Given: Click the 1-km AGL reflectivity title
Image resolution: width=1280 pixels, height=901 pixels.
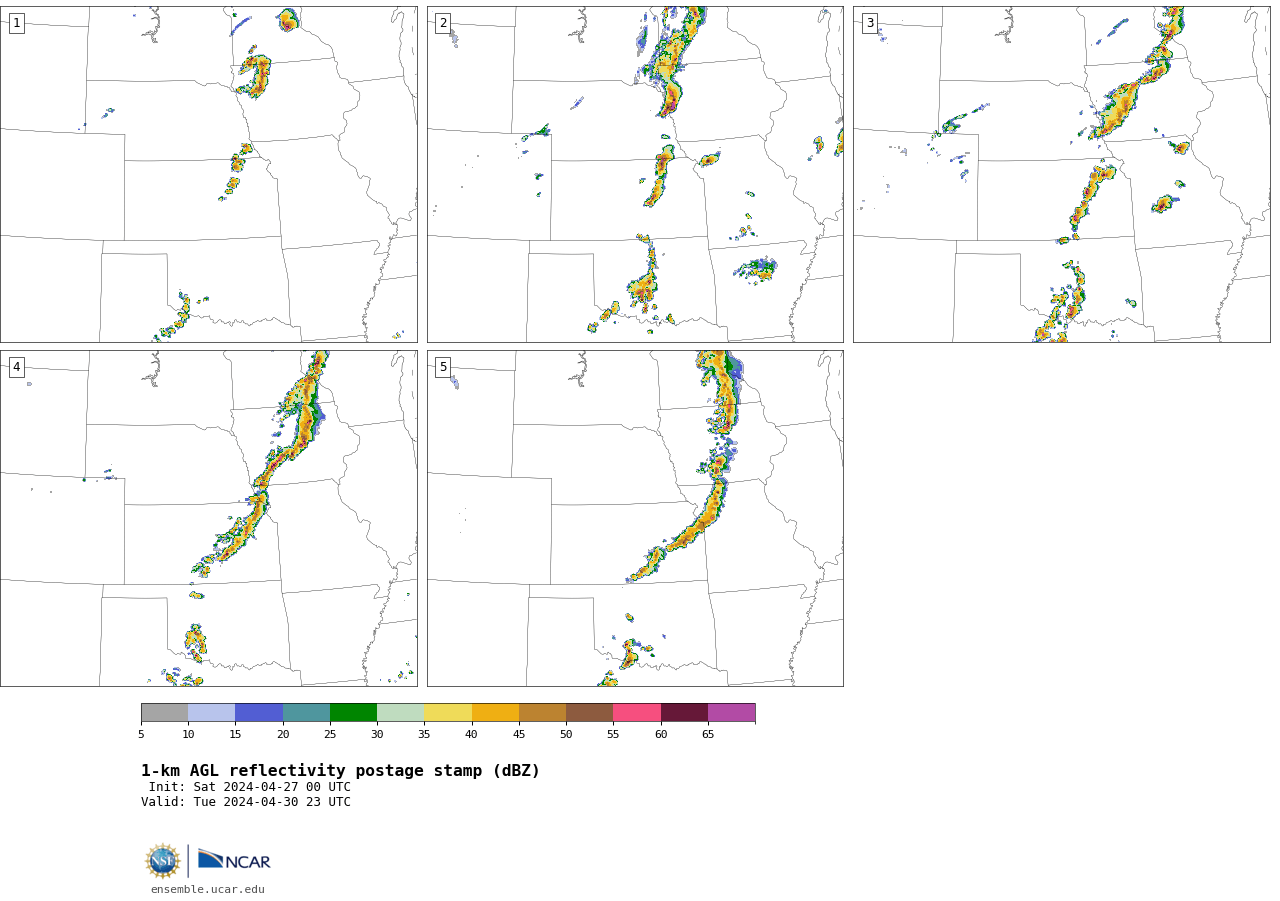Looking at the screenshot, I should [x=340, y=771].
